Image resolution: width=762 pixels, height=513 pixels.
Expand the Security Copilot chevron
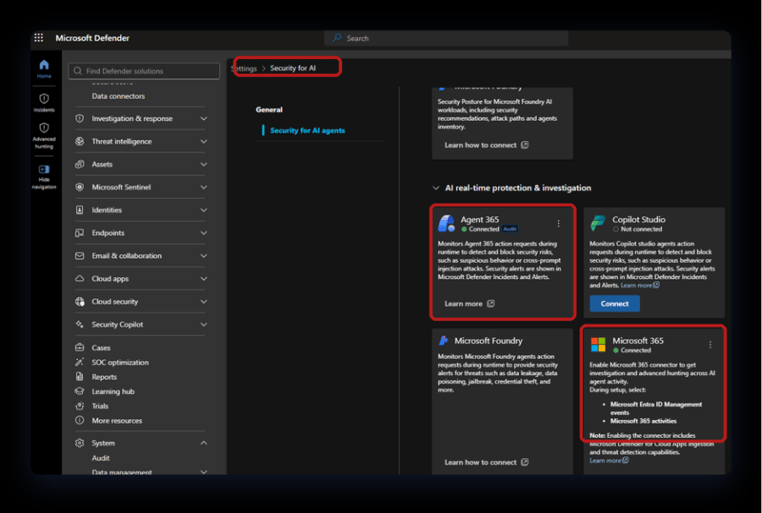tap(204, 325)
